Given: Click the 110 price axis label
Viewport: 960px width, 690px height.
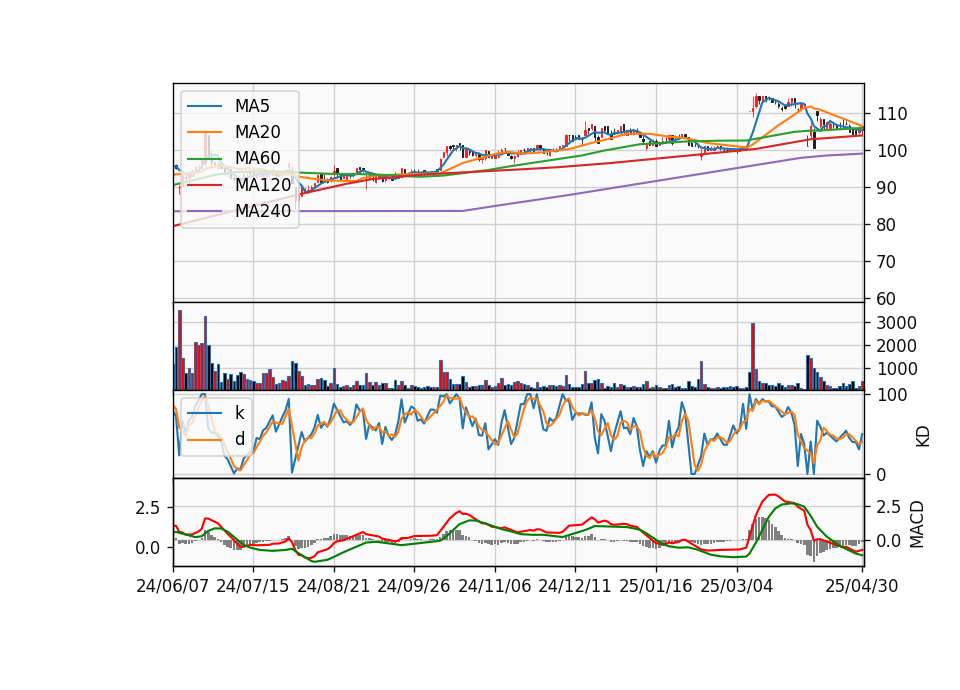Looking at the screenshot, I should [x=892, y=114].
